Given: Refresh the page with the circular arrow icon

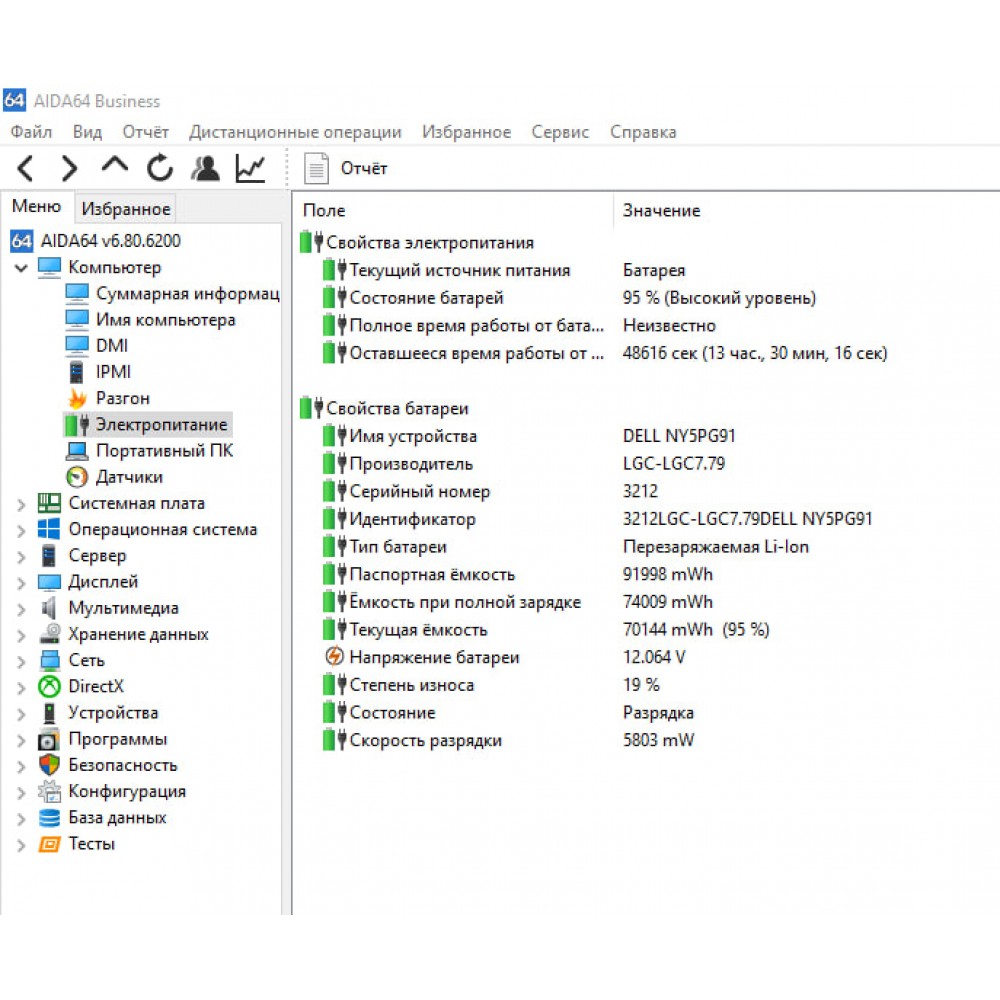Looking at the screenshot, I should point(159,168).
